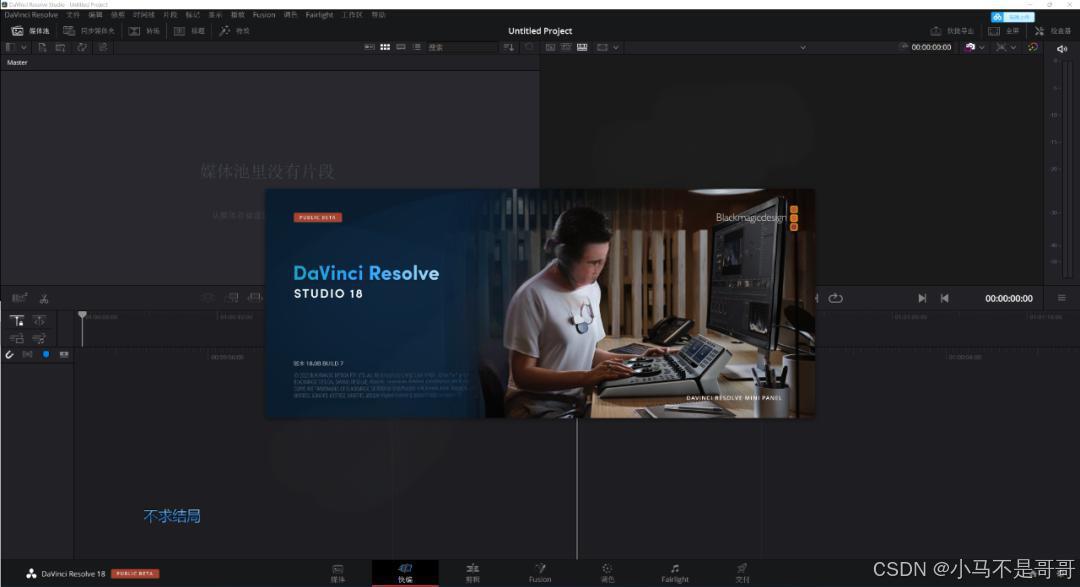Toggle timeline snapping magnet icon
This screenshot has width=1080, height=587.
tap(10, 355)
